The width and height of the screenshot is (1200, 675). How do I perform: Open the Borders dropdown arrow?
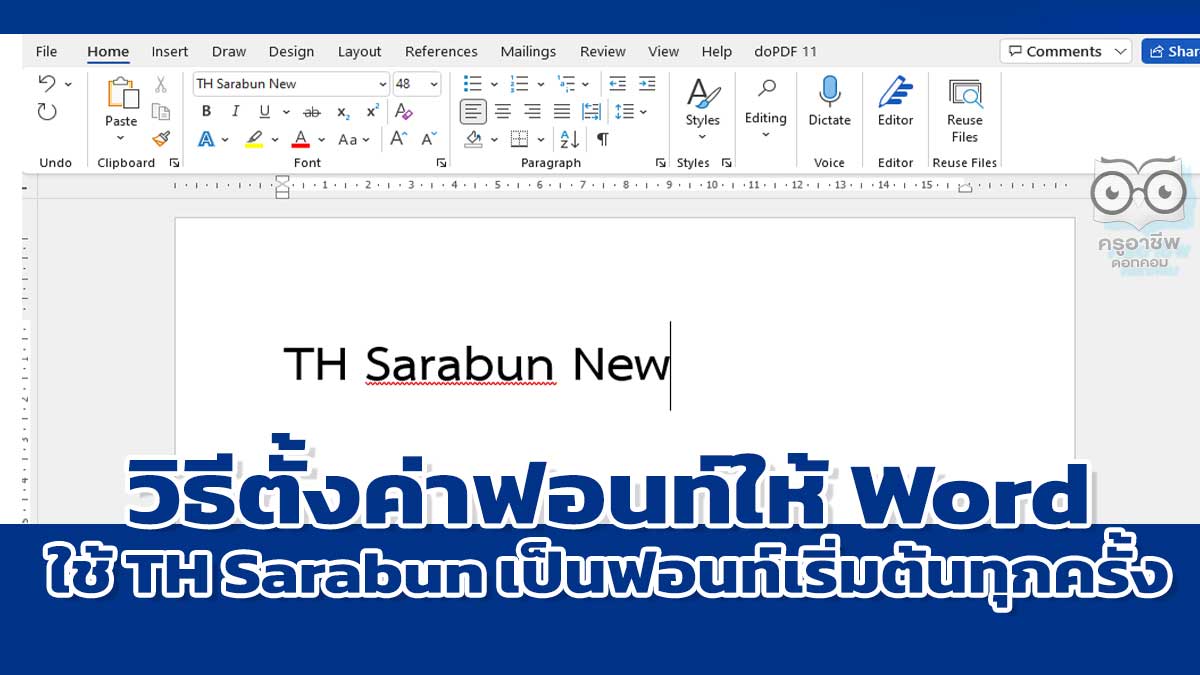[541, 139]
